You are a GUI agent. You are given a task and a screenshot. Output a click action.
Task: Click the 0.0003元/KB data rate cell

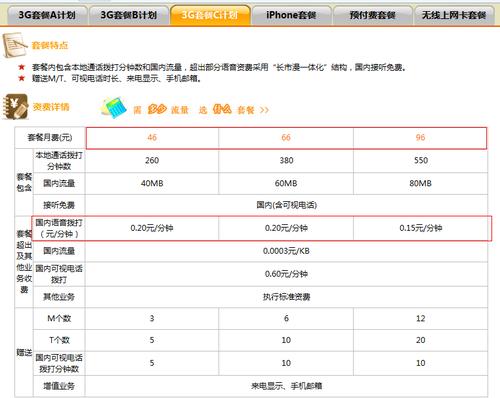coord(287,251)
